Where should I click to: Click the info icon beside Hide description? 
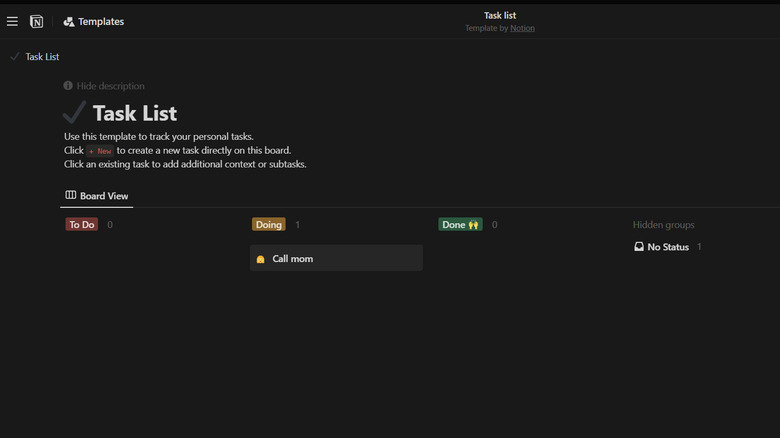(68, 86)
